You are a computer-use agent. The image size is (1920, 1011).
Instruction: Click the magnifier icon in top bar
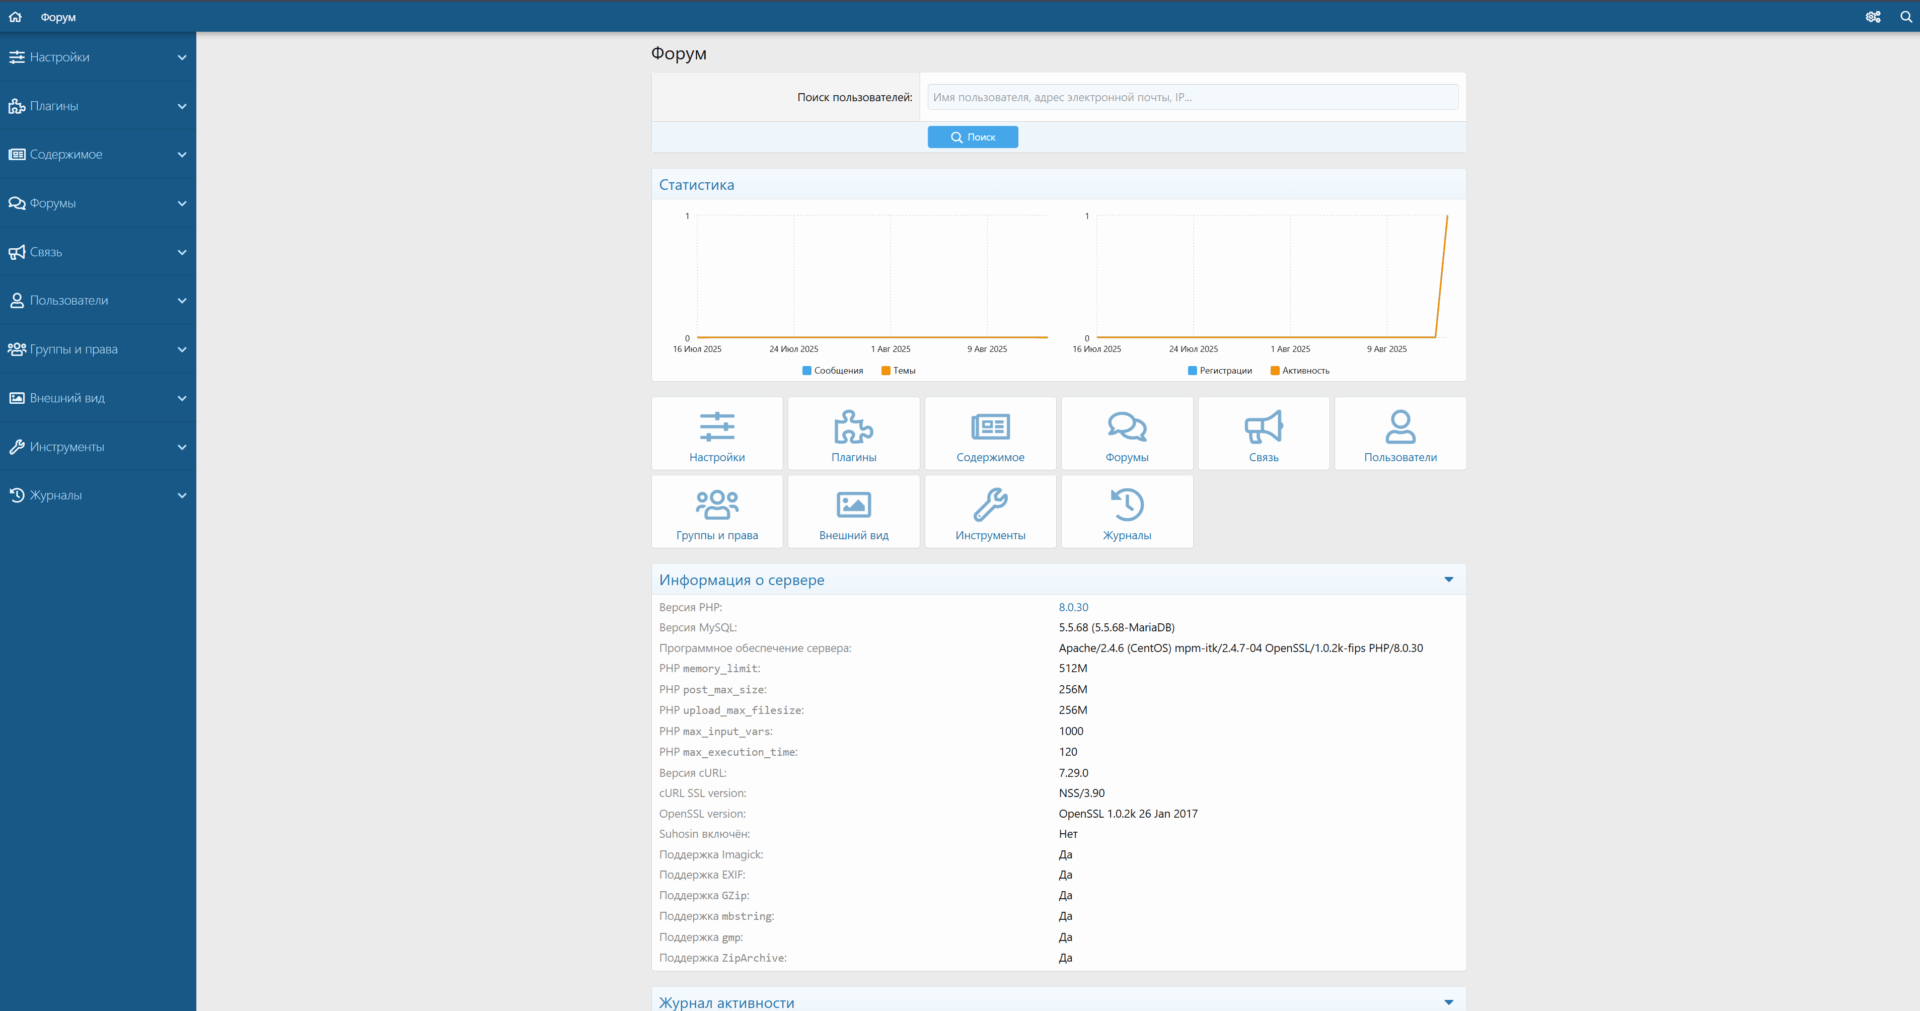1906,17
